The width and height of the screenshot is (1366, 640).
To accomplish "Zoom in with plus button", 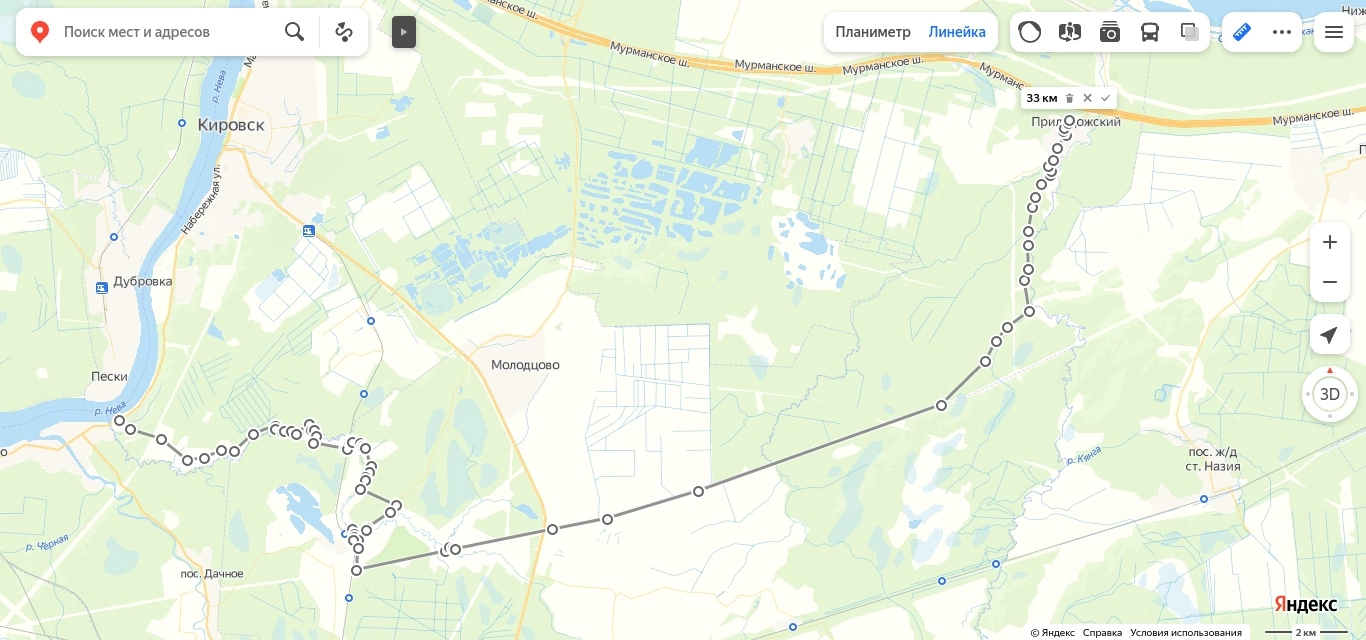I will pyautogui.click(x=1330, y=242).
